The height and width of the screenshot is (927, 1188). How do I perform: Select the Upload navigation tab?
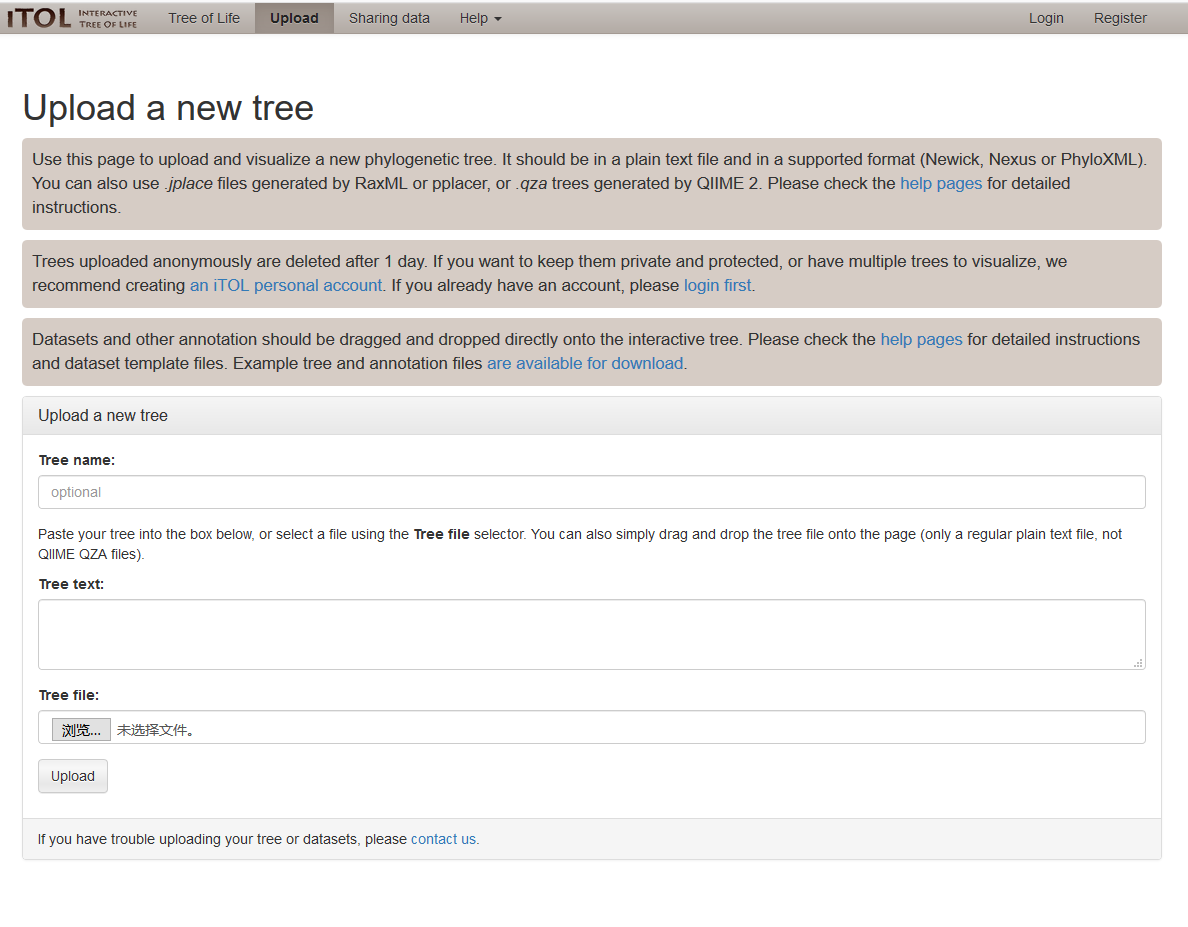pos(294,18)
